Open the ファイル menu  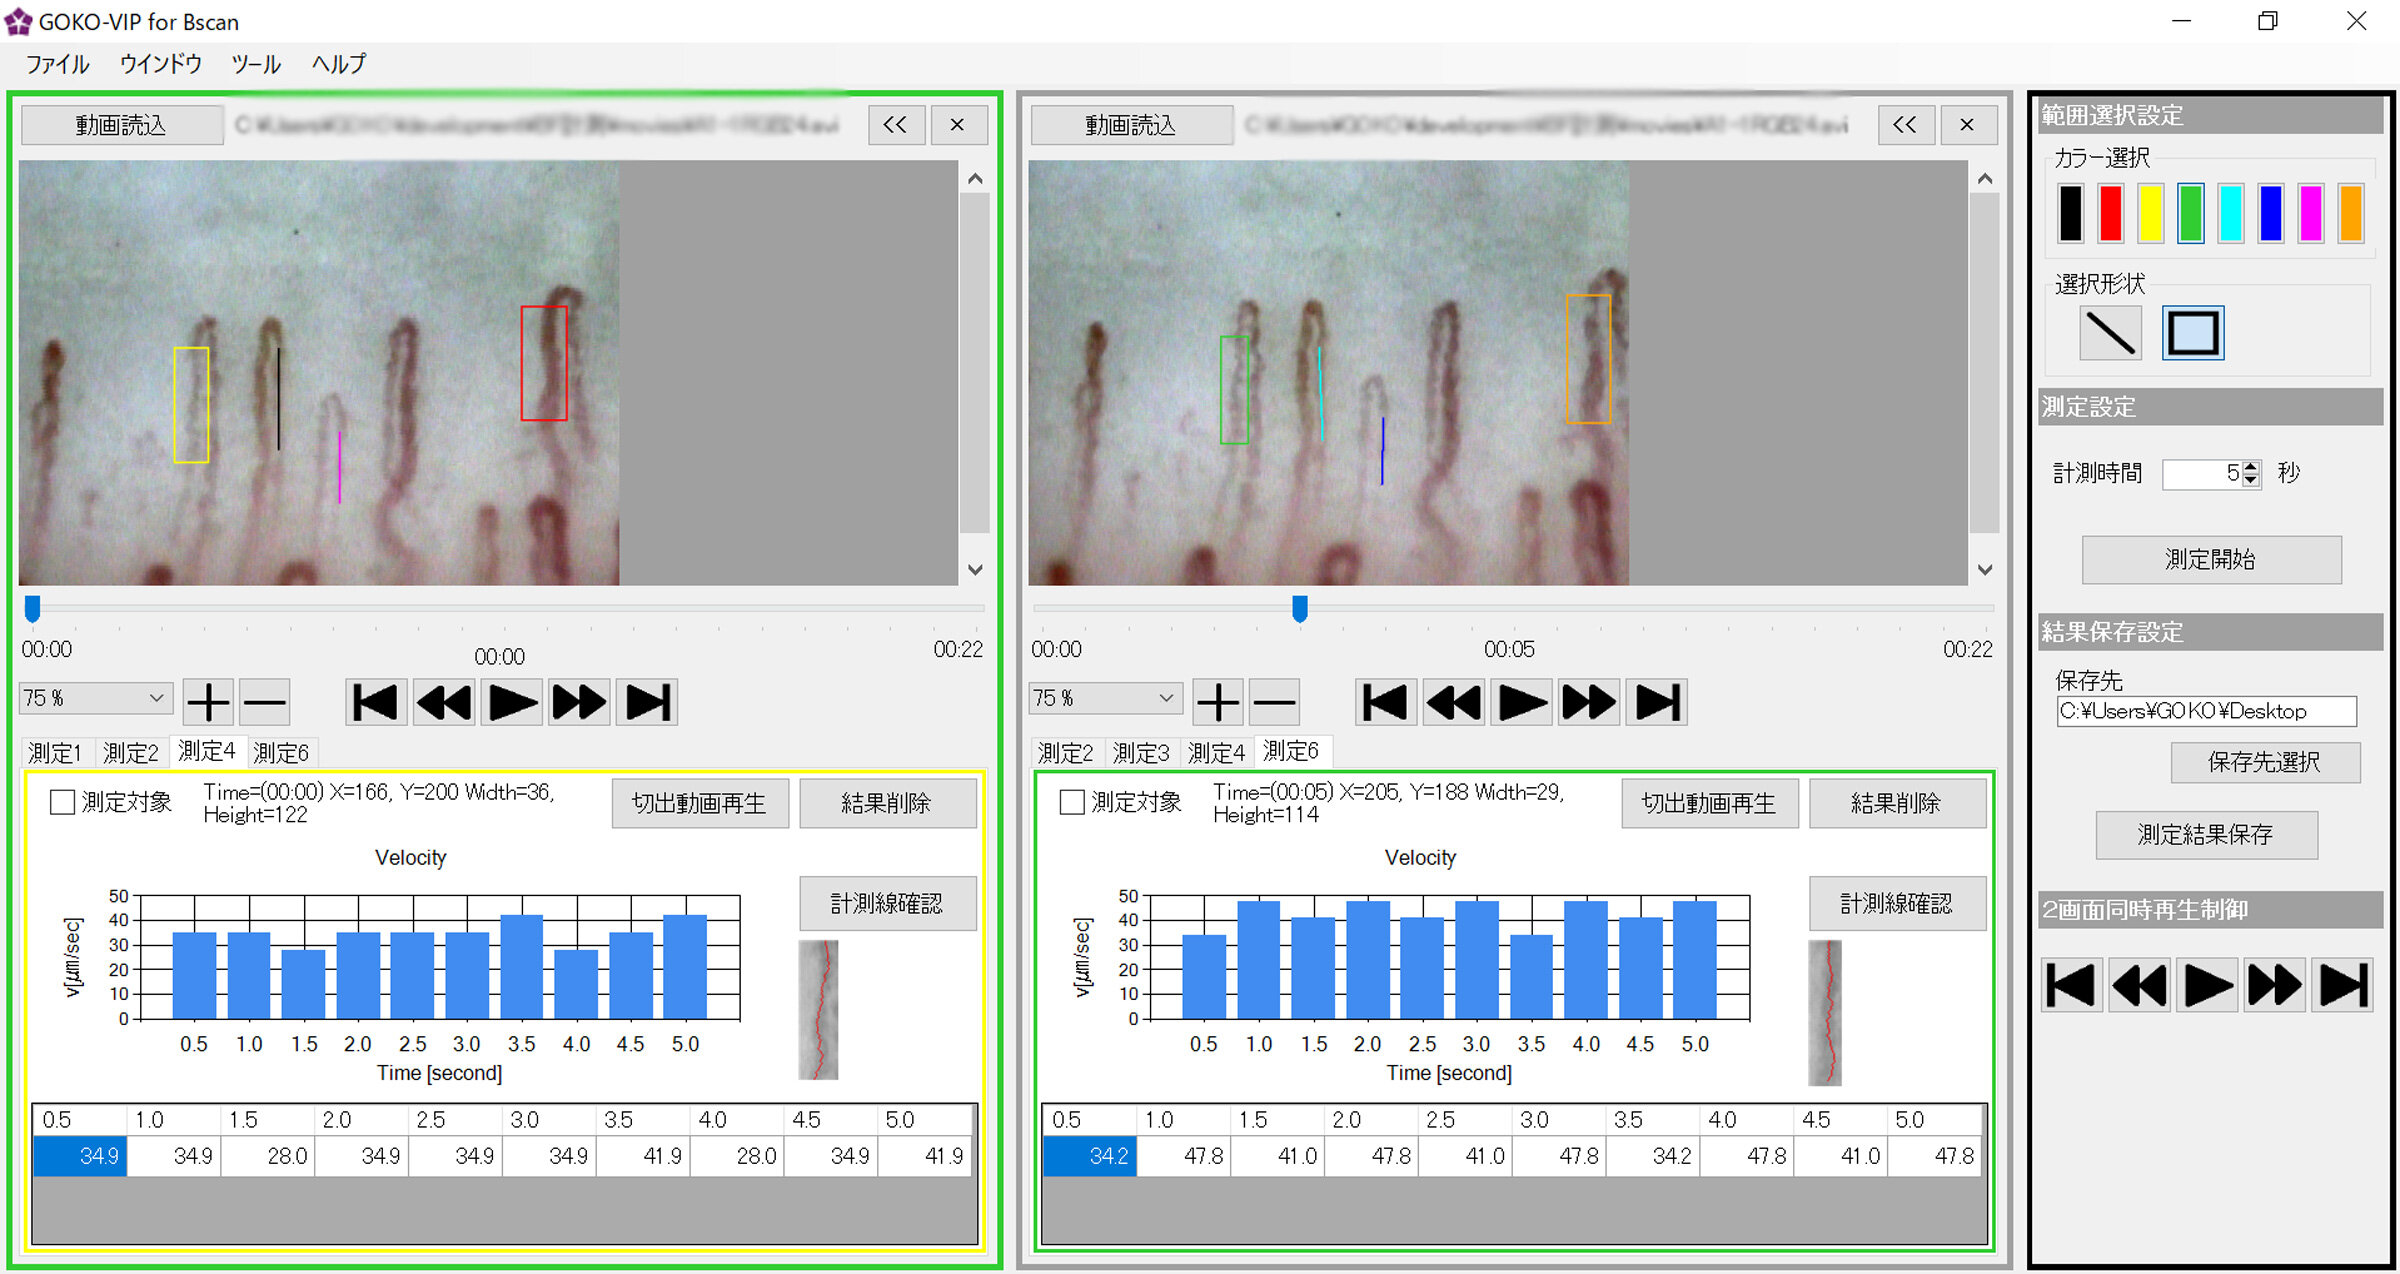pyautogui.click(x=57, y=64)
